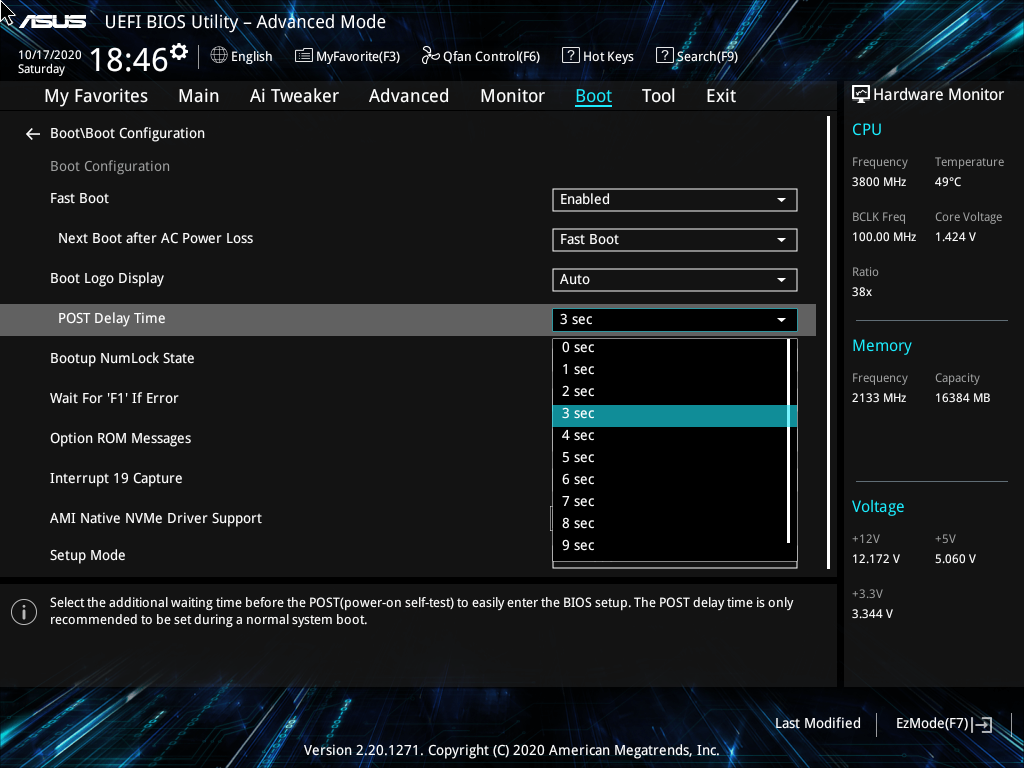Image resolution: width=1024 pixels, height=768 pixels.
Task: Select the POST Delay Time row
Action: [x=408, y=319]
